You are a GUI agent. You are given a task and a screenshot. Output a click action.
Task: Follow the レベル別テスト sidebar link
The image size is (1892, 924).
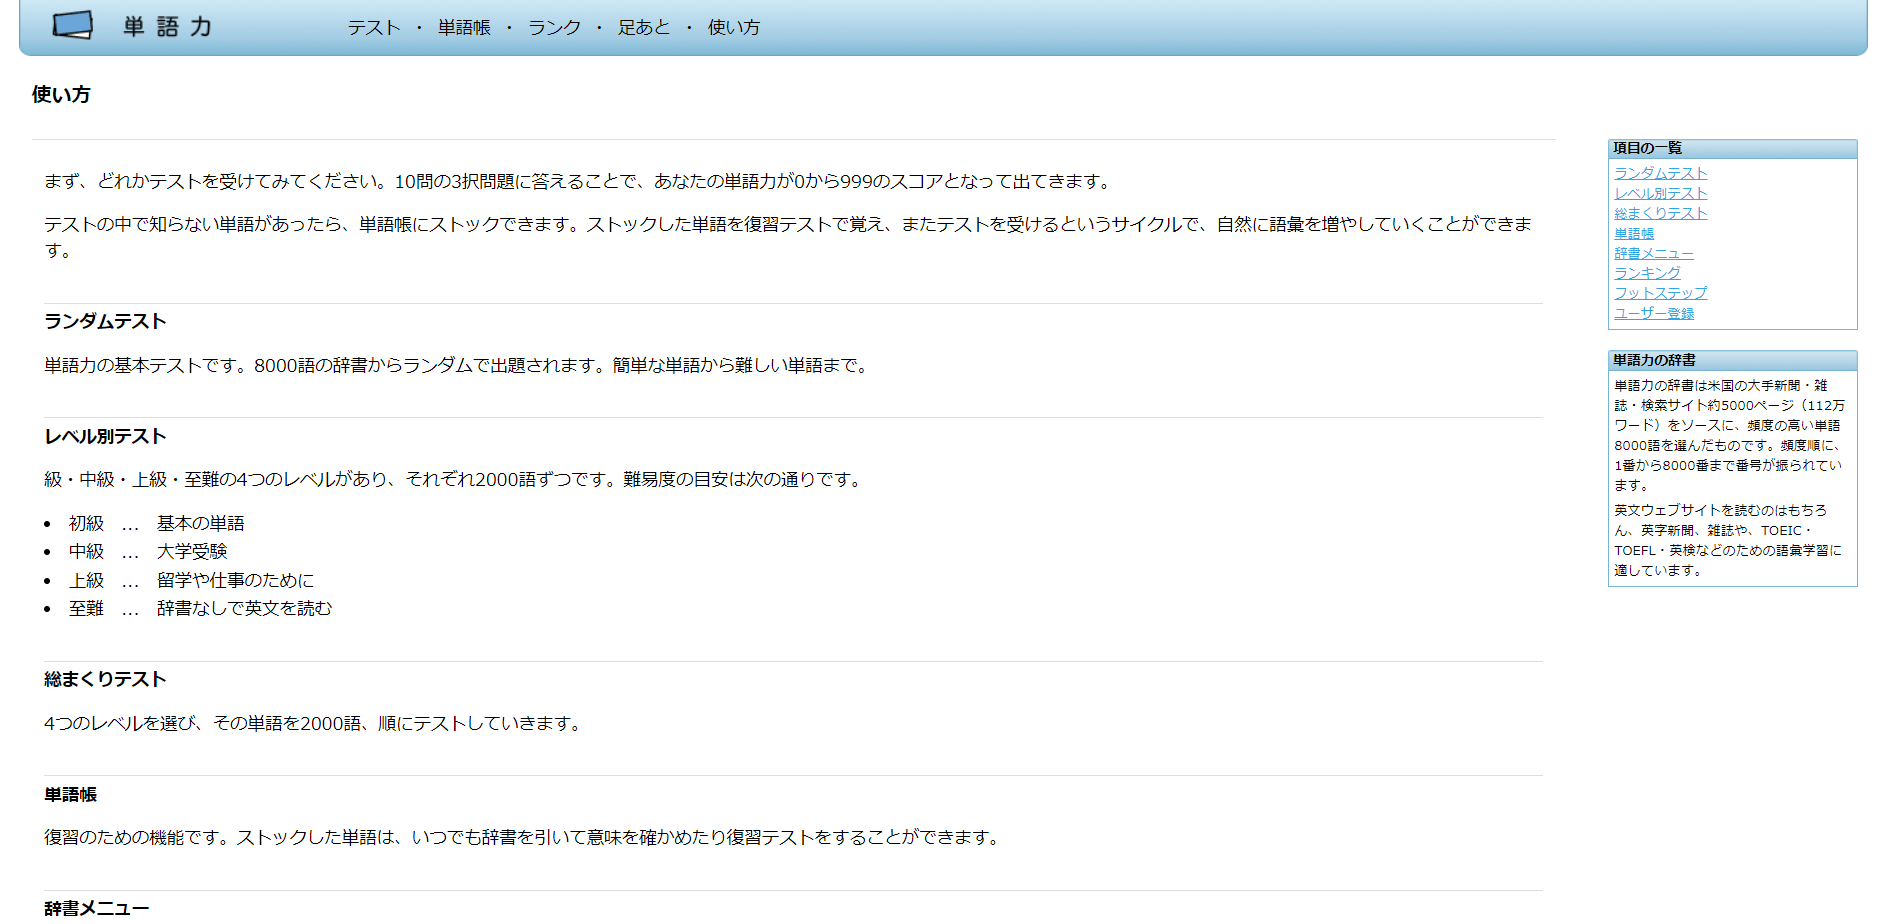(1660, 193)
